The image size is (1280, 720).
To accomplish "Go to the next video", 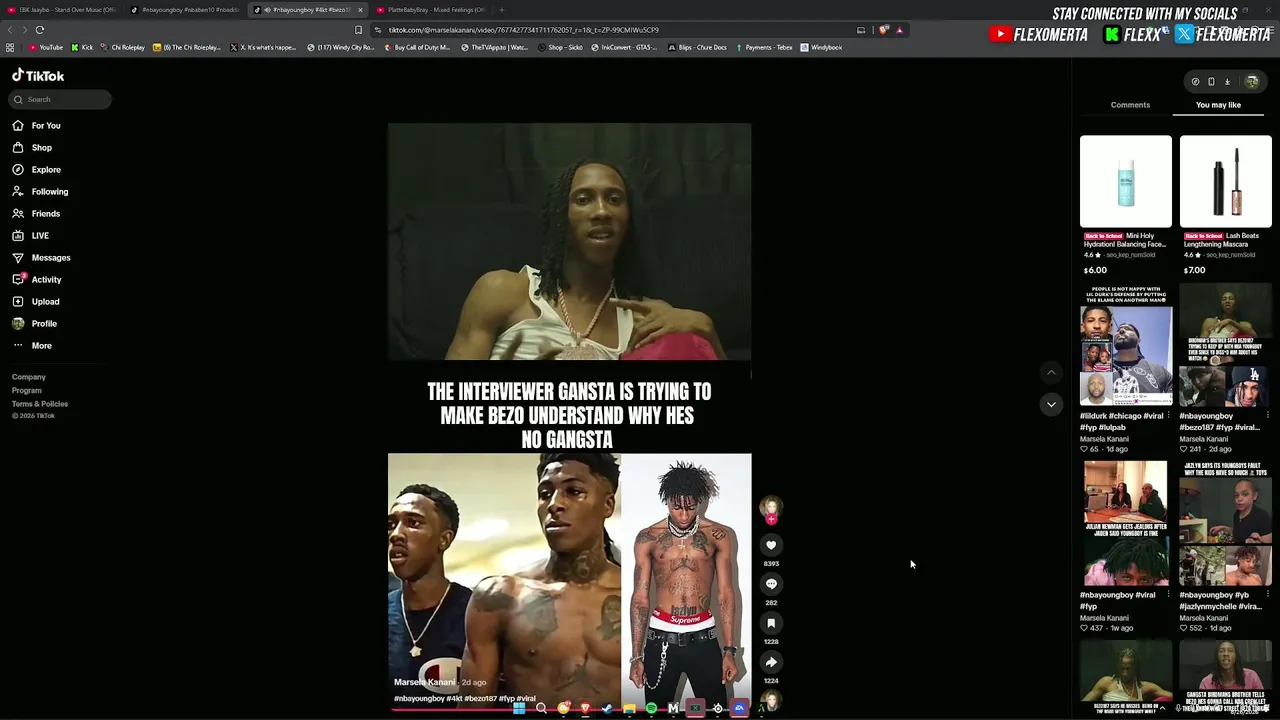I will (1051, 404).
